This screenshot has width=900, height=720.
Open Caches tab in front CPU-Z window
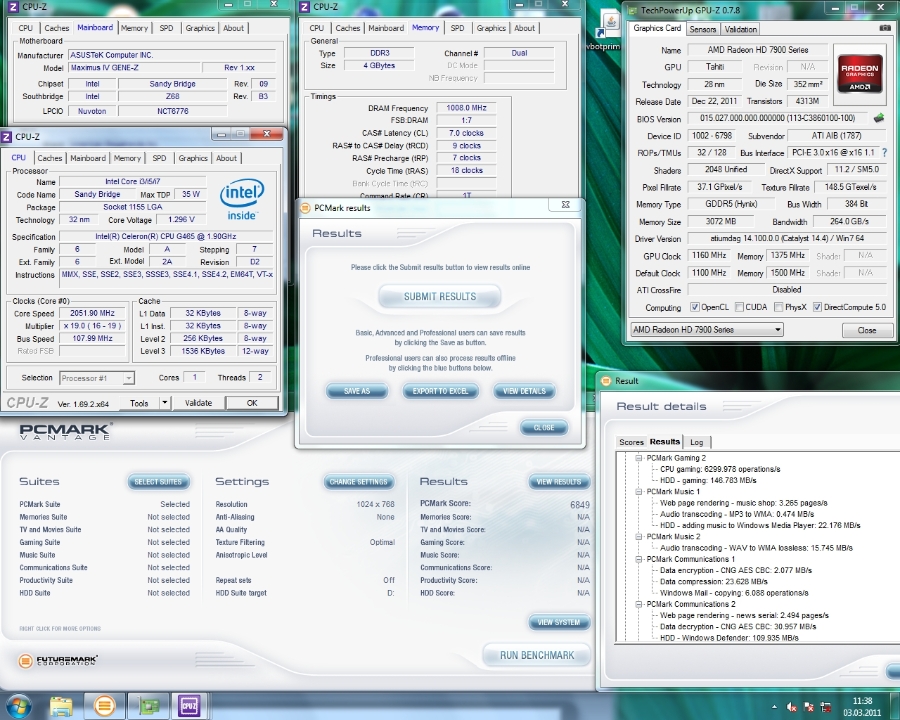point(50,158)
